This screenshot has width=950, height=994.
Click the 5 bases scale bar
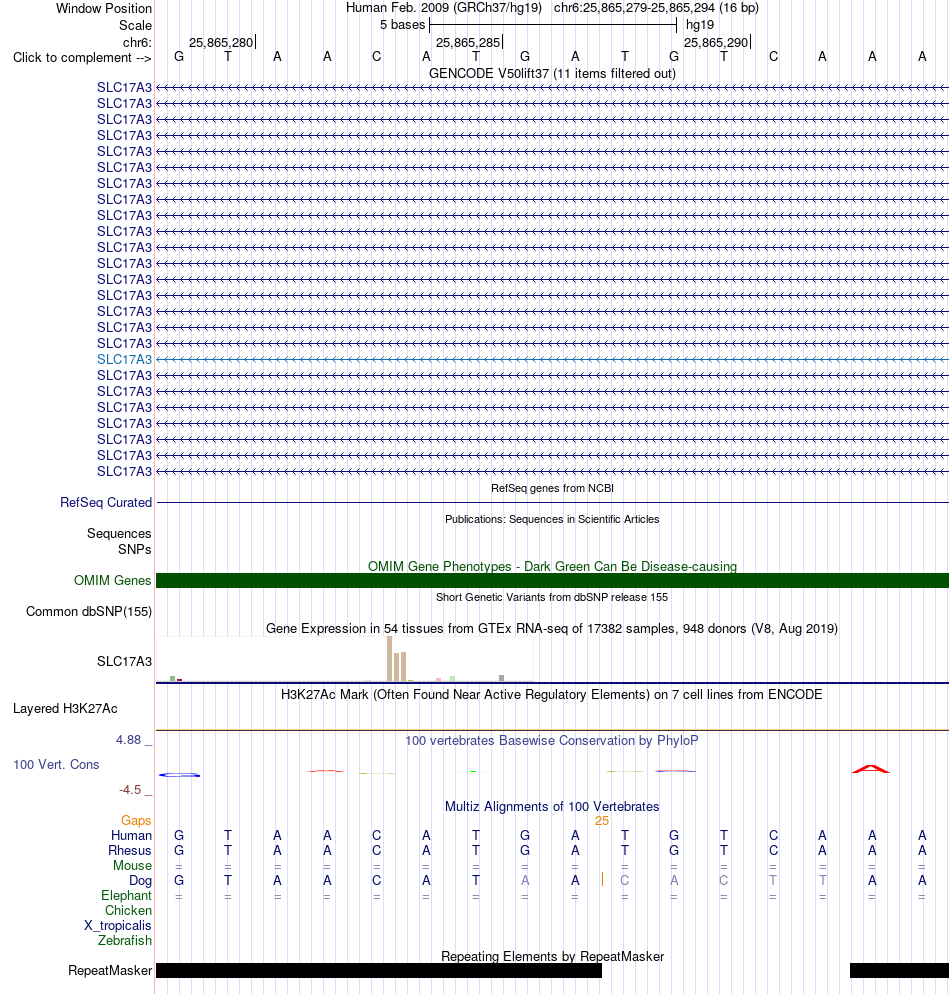click(553, 25)
